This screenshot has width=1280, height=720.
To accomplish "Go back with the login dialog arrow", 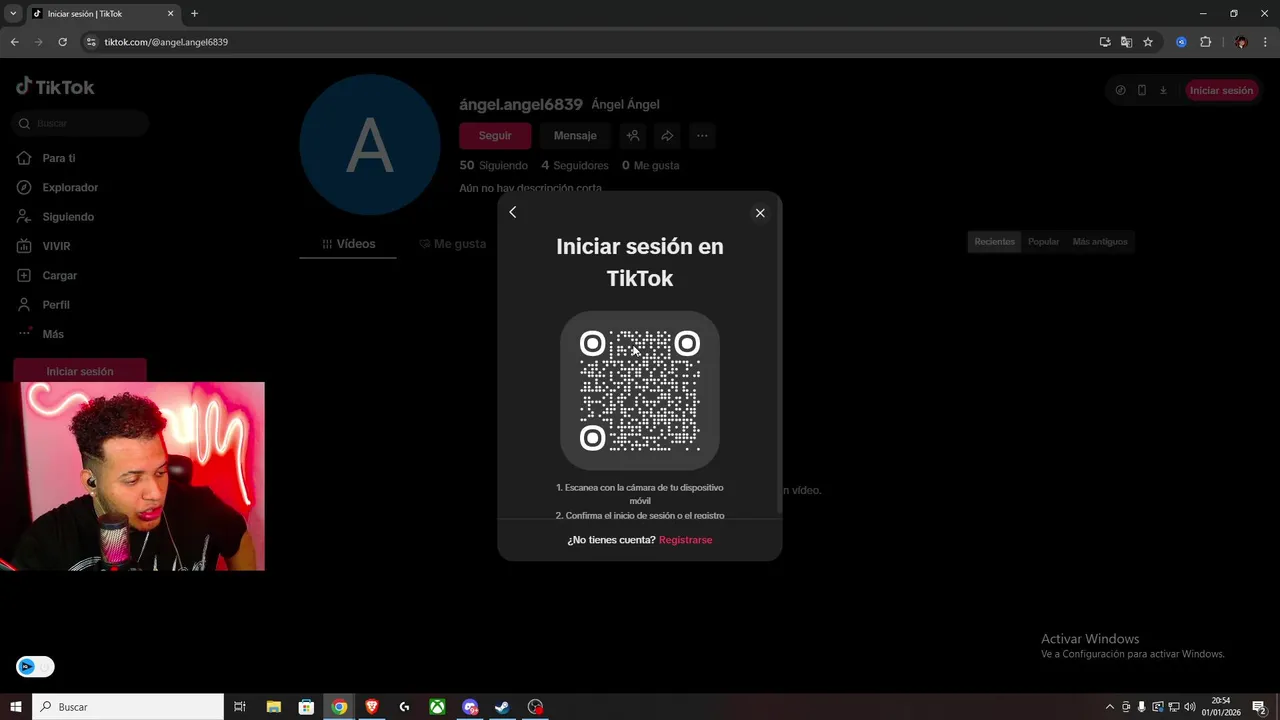I will point(513,212).
